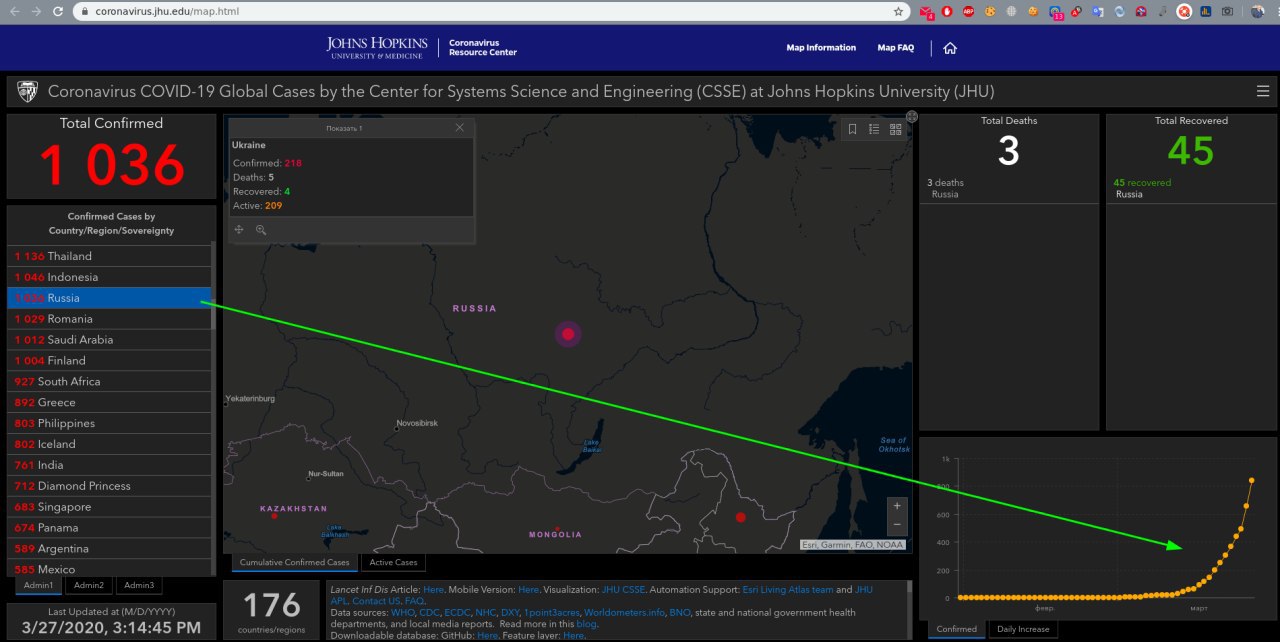Close the Ukraine popup
Viewport: 1280px width, 642px height.
pyautogui.click(x=460, y=128)
